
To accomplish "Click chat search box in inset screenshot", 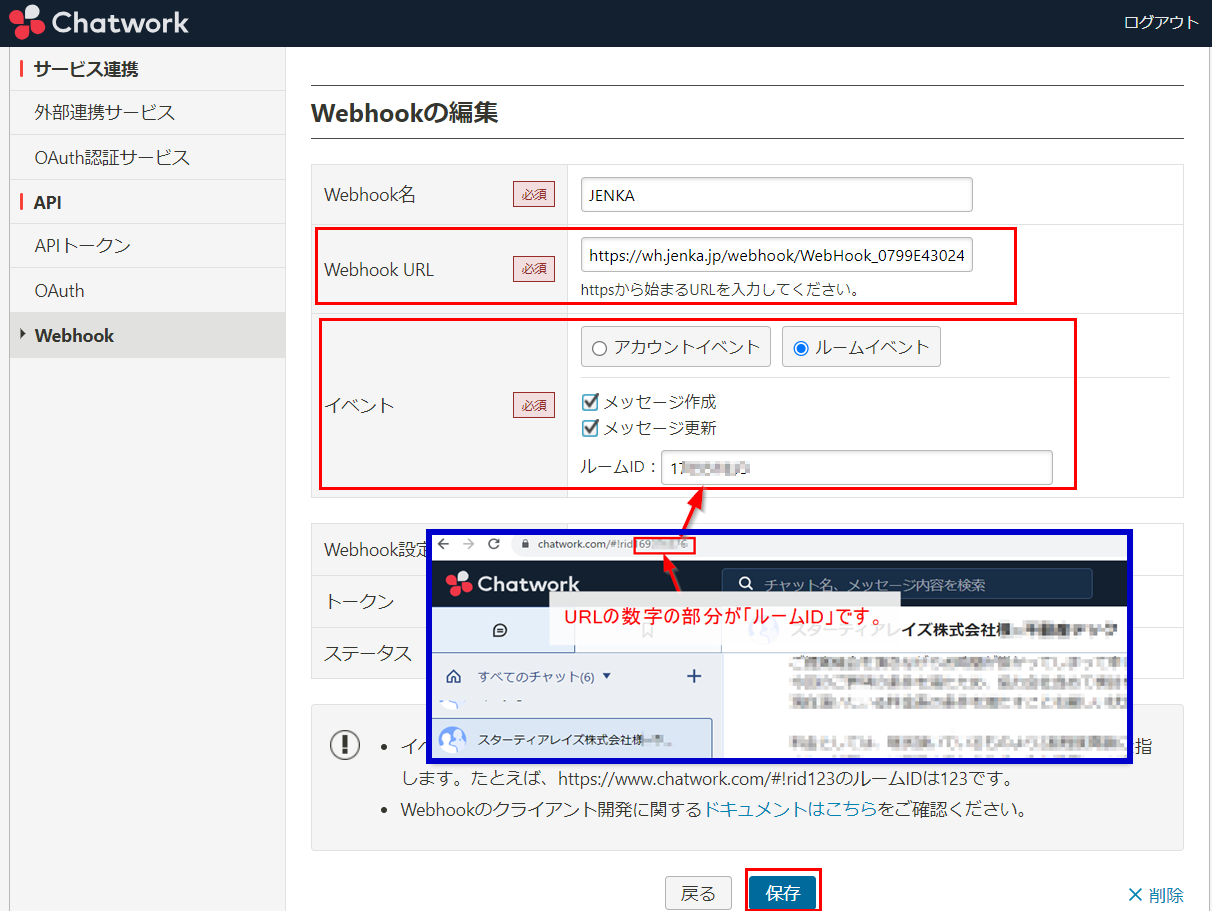I will (x=907, y=584).
